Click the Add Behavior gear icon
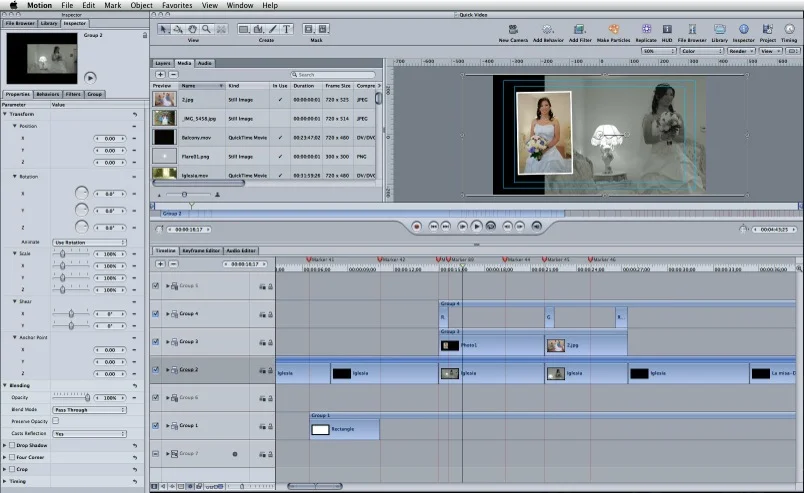 click(548, 29)
